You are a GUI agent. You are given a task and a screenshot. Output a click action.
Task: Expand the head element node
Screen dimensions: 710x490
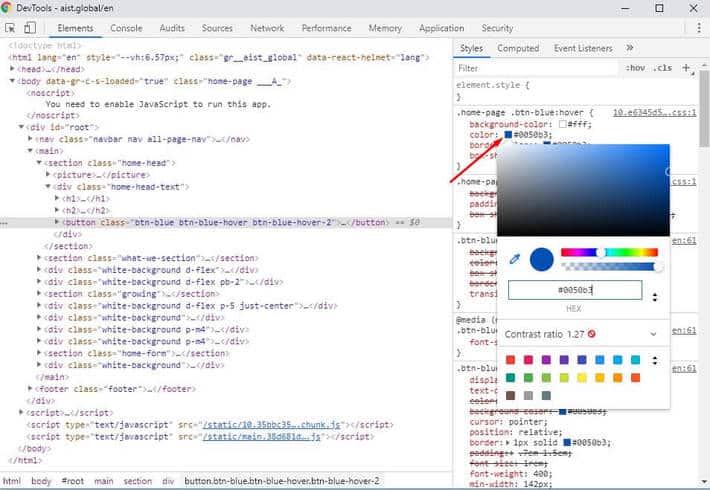point(12,69)
